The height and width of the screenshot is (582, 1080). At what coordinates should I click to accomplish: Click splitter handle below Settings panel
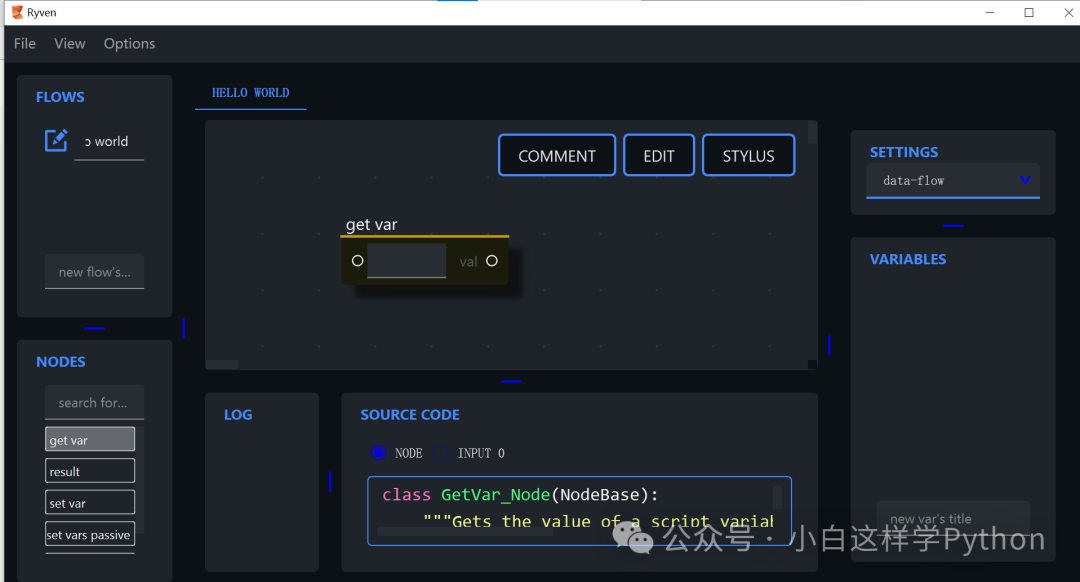click(953, 225)
